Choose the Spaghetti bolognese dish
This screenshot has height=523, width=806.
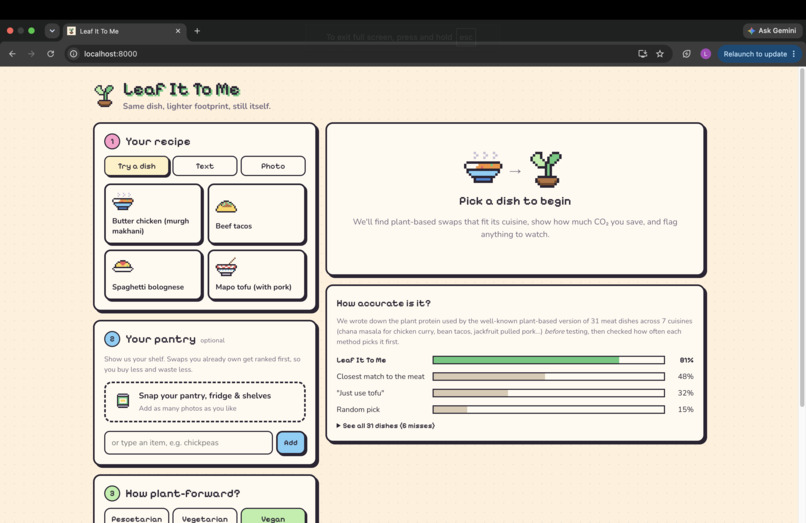coord(153,275)
